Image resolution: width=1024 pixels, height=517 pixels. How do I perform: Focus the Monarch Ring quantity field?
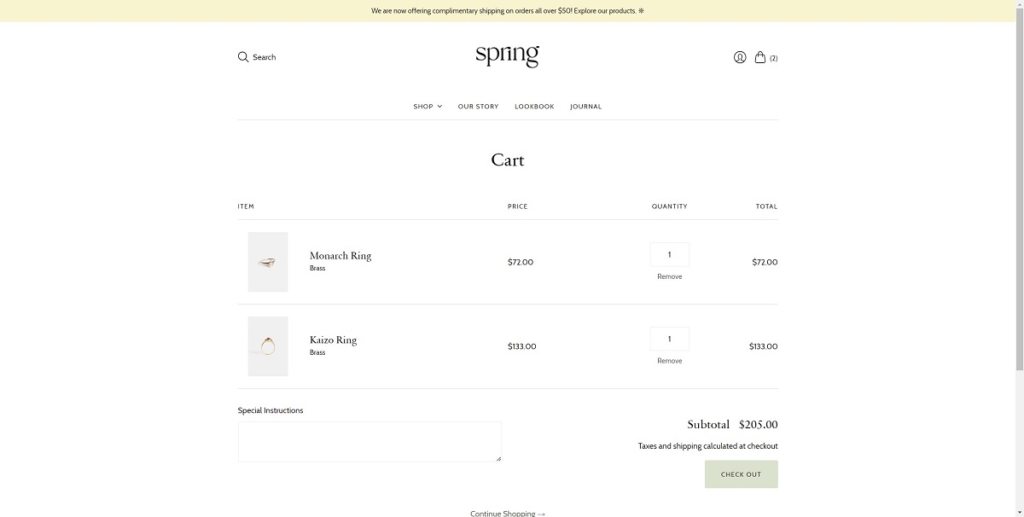(669, 255)
